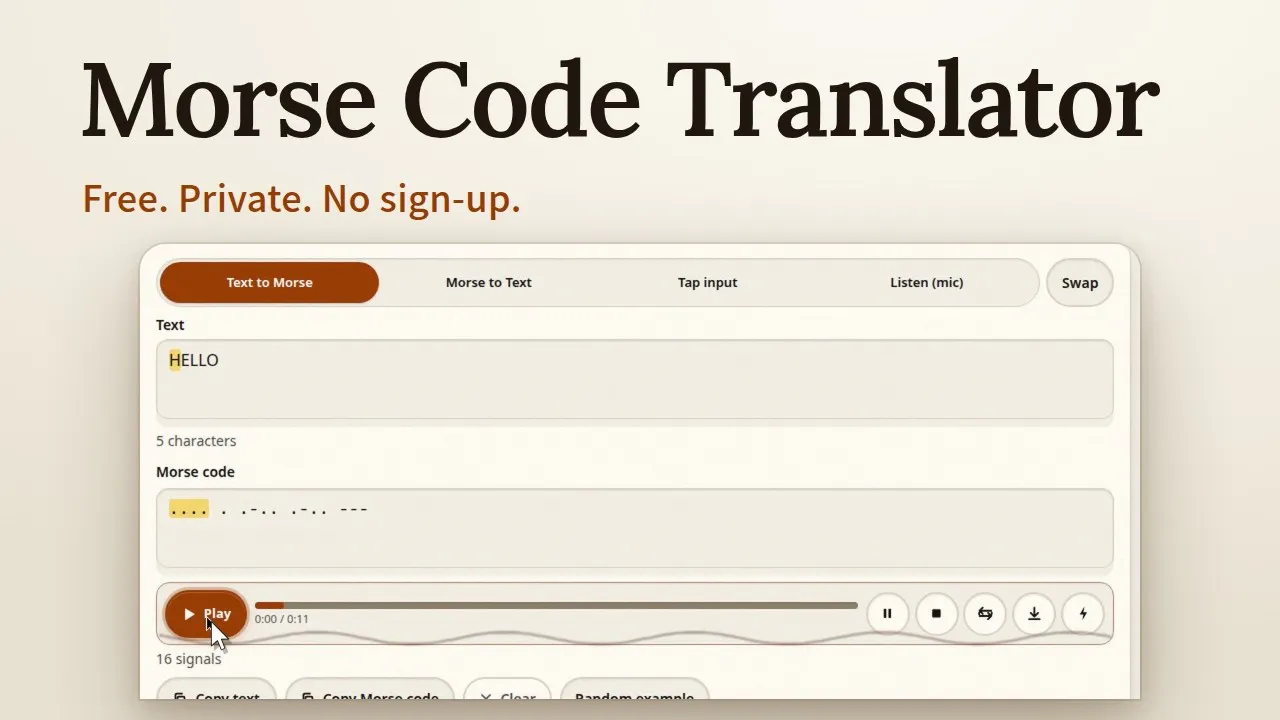Click inside the Morse code output box
The height and width of the screenshot is (720, 1280).
point(635,528)
